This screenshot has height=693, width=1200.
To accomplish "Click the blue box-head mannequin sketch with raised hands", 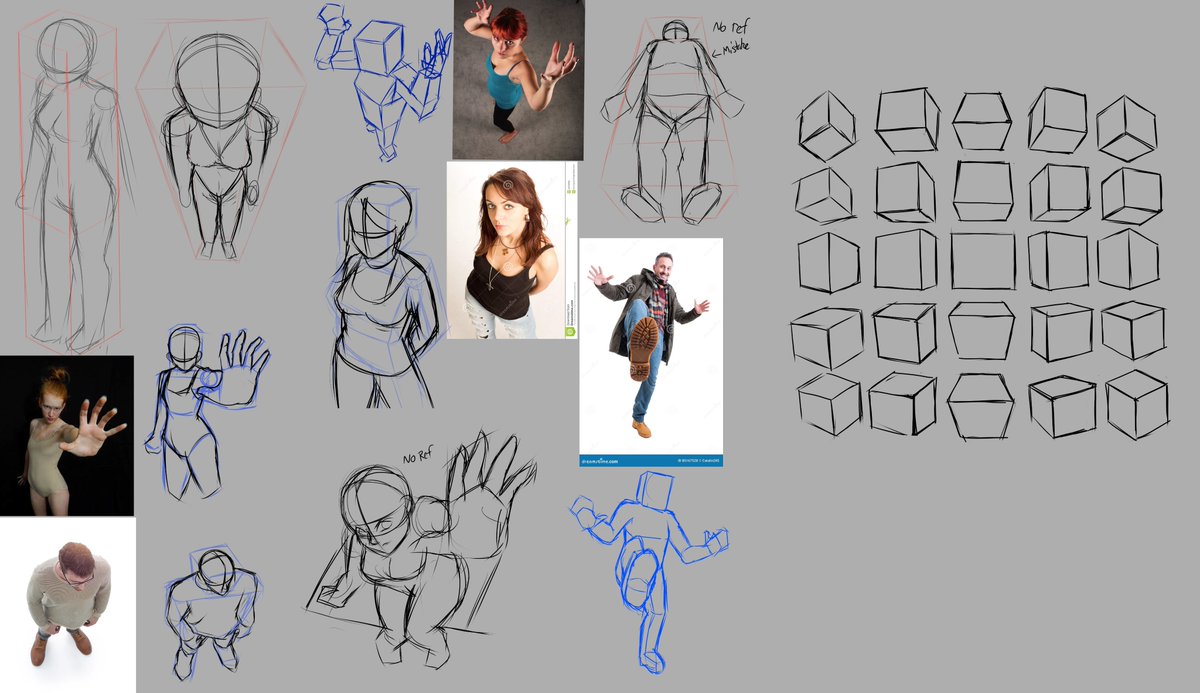I will click(x=385, y=80).
